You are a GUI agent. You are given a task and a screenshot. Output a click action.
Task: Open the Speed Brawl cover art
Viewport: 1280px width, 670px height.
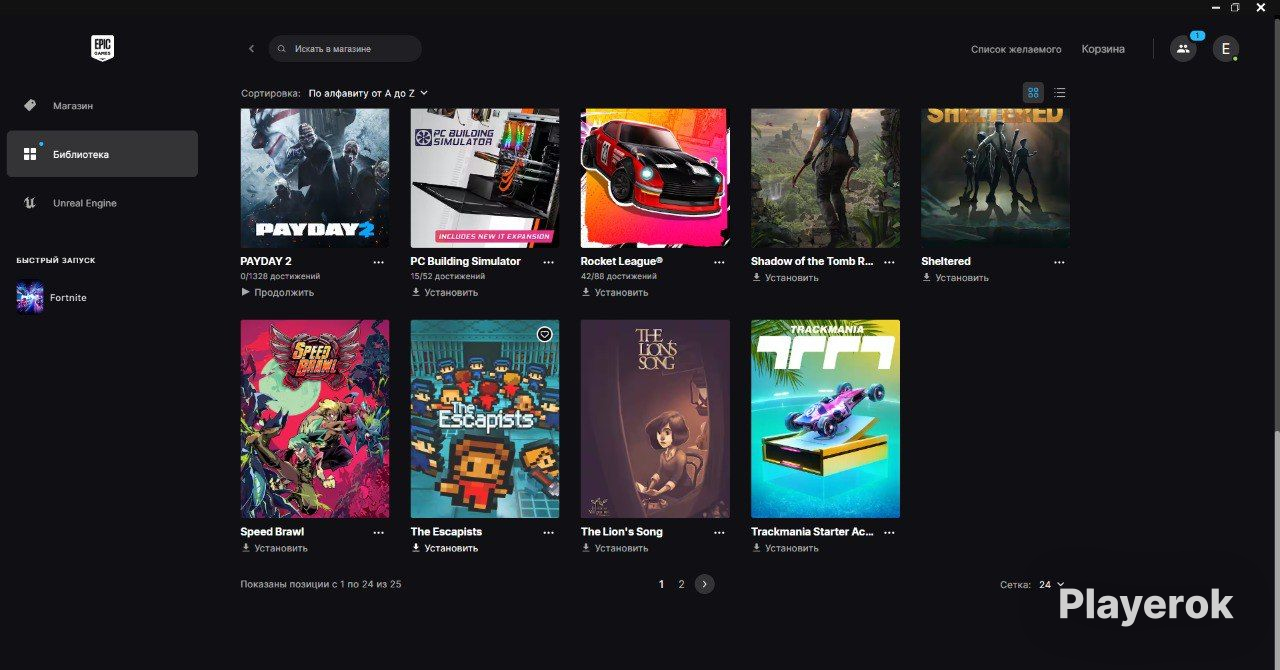[x=315, y=419]
